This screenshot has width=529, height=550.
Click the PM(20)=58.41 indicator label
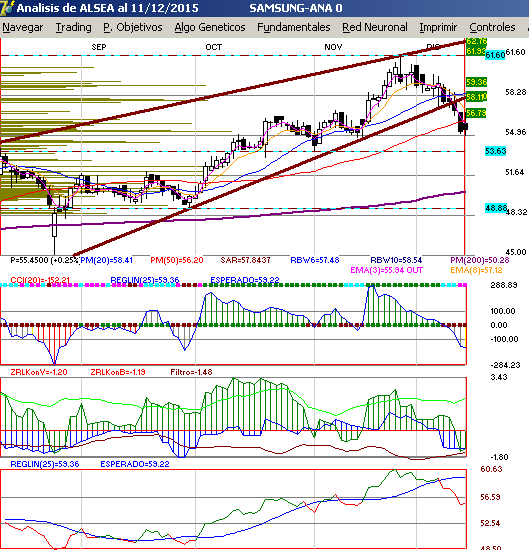pyautogui.click(x=107, y=260)
